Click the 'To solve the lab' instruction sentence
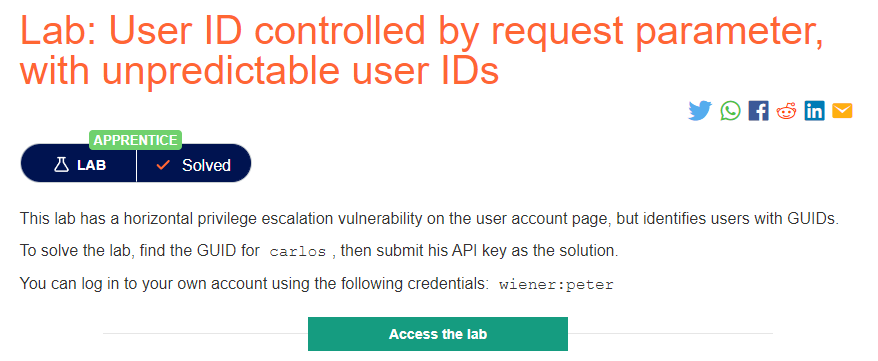878x361 pixels. (319, 251)
